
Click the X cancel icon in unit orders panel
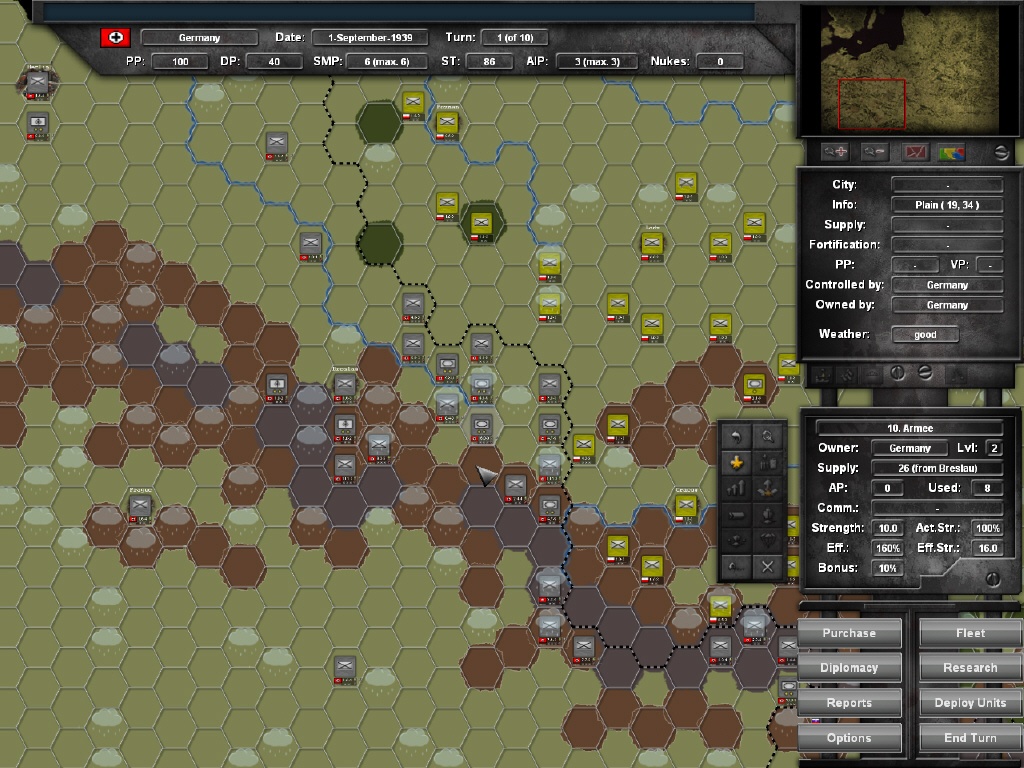click(768, 566)
